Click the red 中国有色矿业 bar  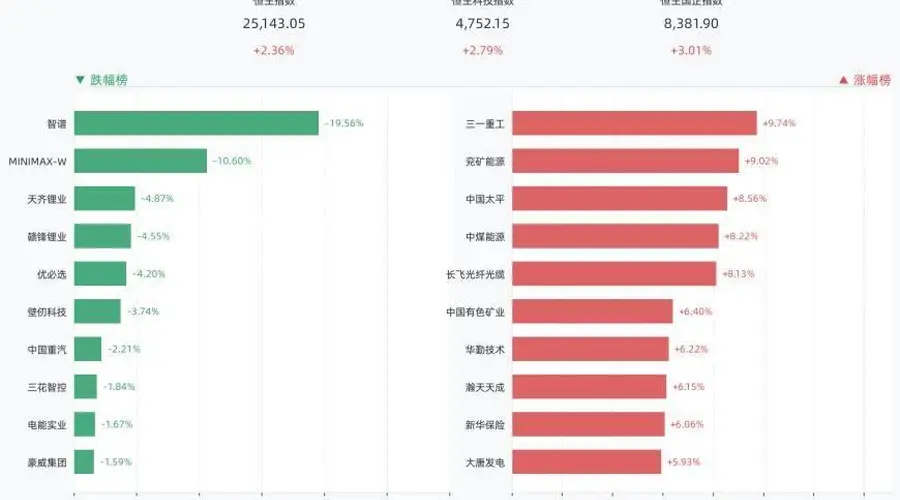(x=592, y=311)
